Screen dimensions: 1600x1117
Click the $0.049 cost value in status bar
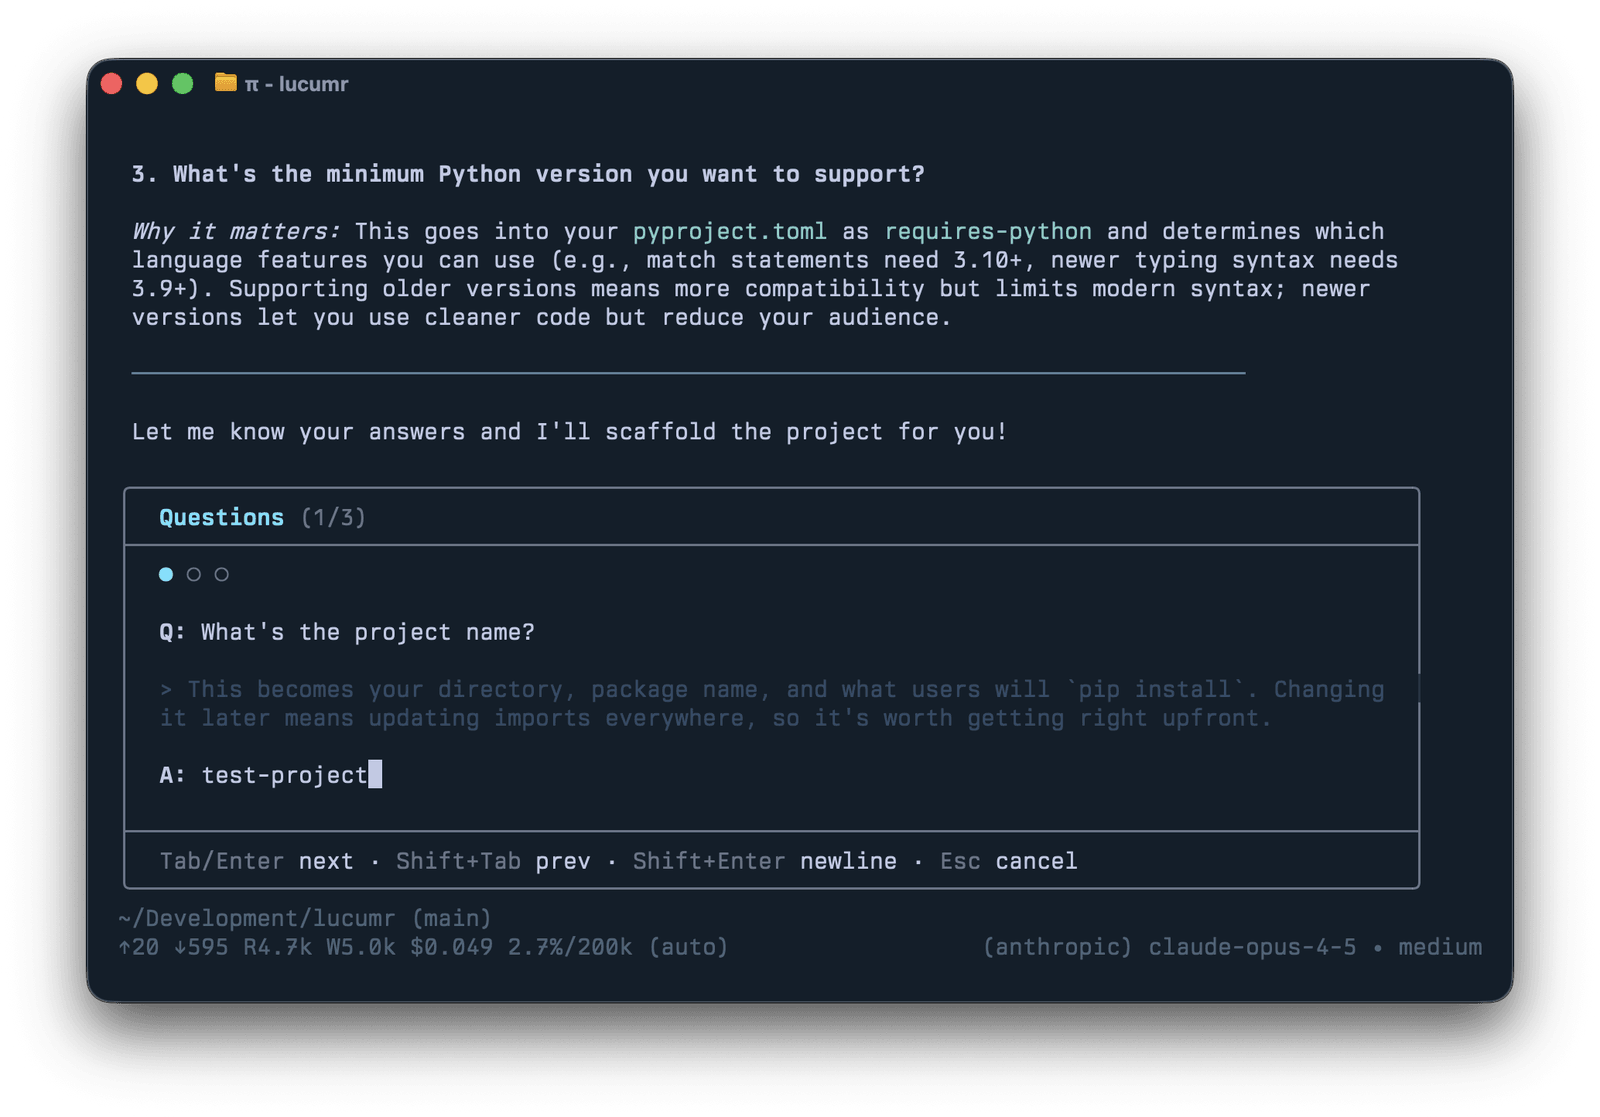pyautogui.click(x=451, y=947)
